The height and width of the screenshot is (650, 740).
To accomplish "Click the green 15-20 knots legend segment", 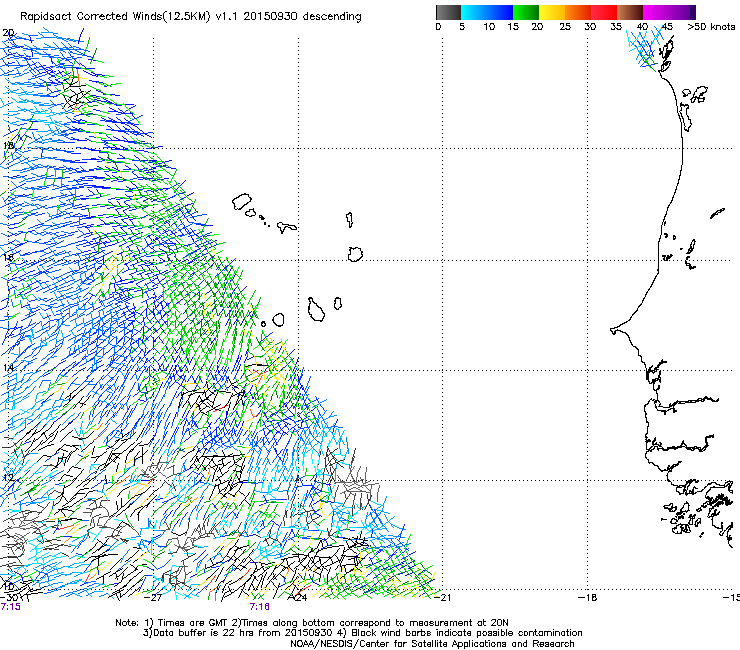I will (x=526, y=12).
